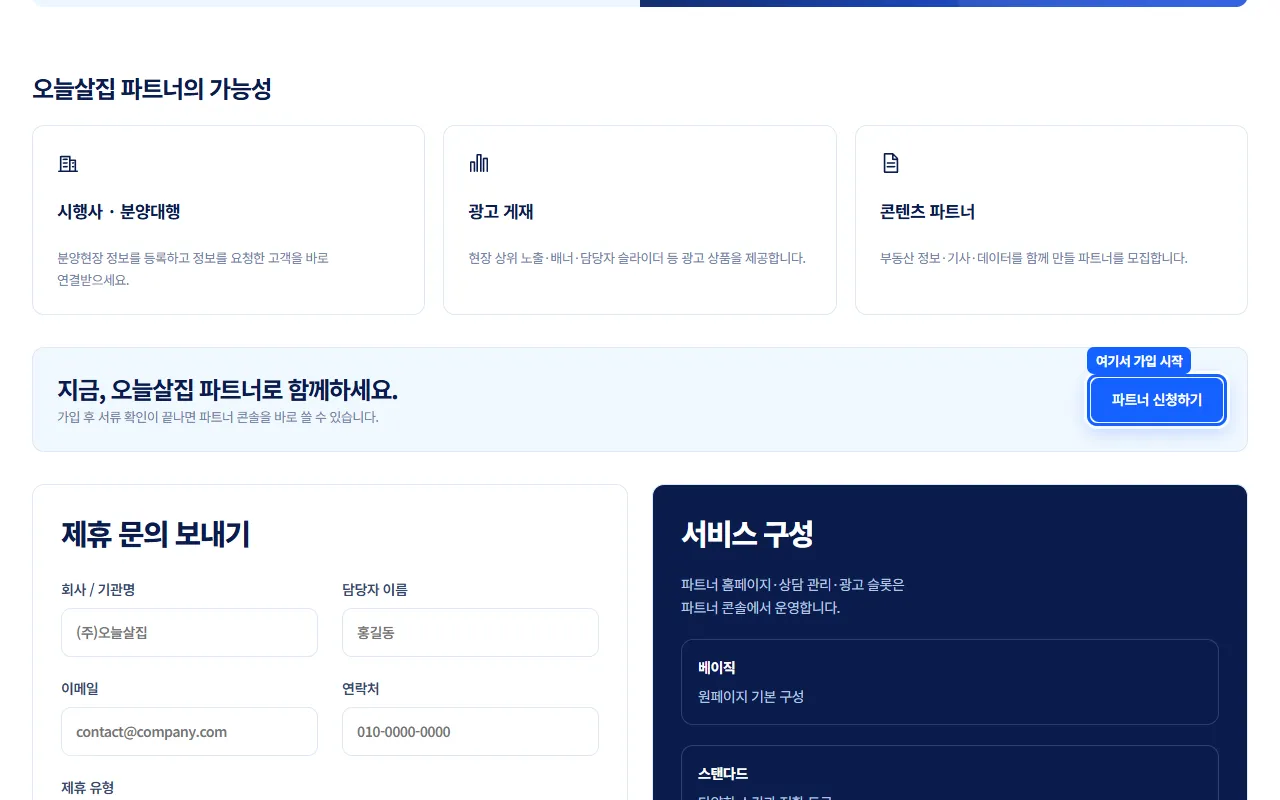
Task: Click the description starting 현장 상위 노출·배너
Action: pyautogui.click(x=637, y=258)
